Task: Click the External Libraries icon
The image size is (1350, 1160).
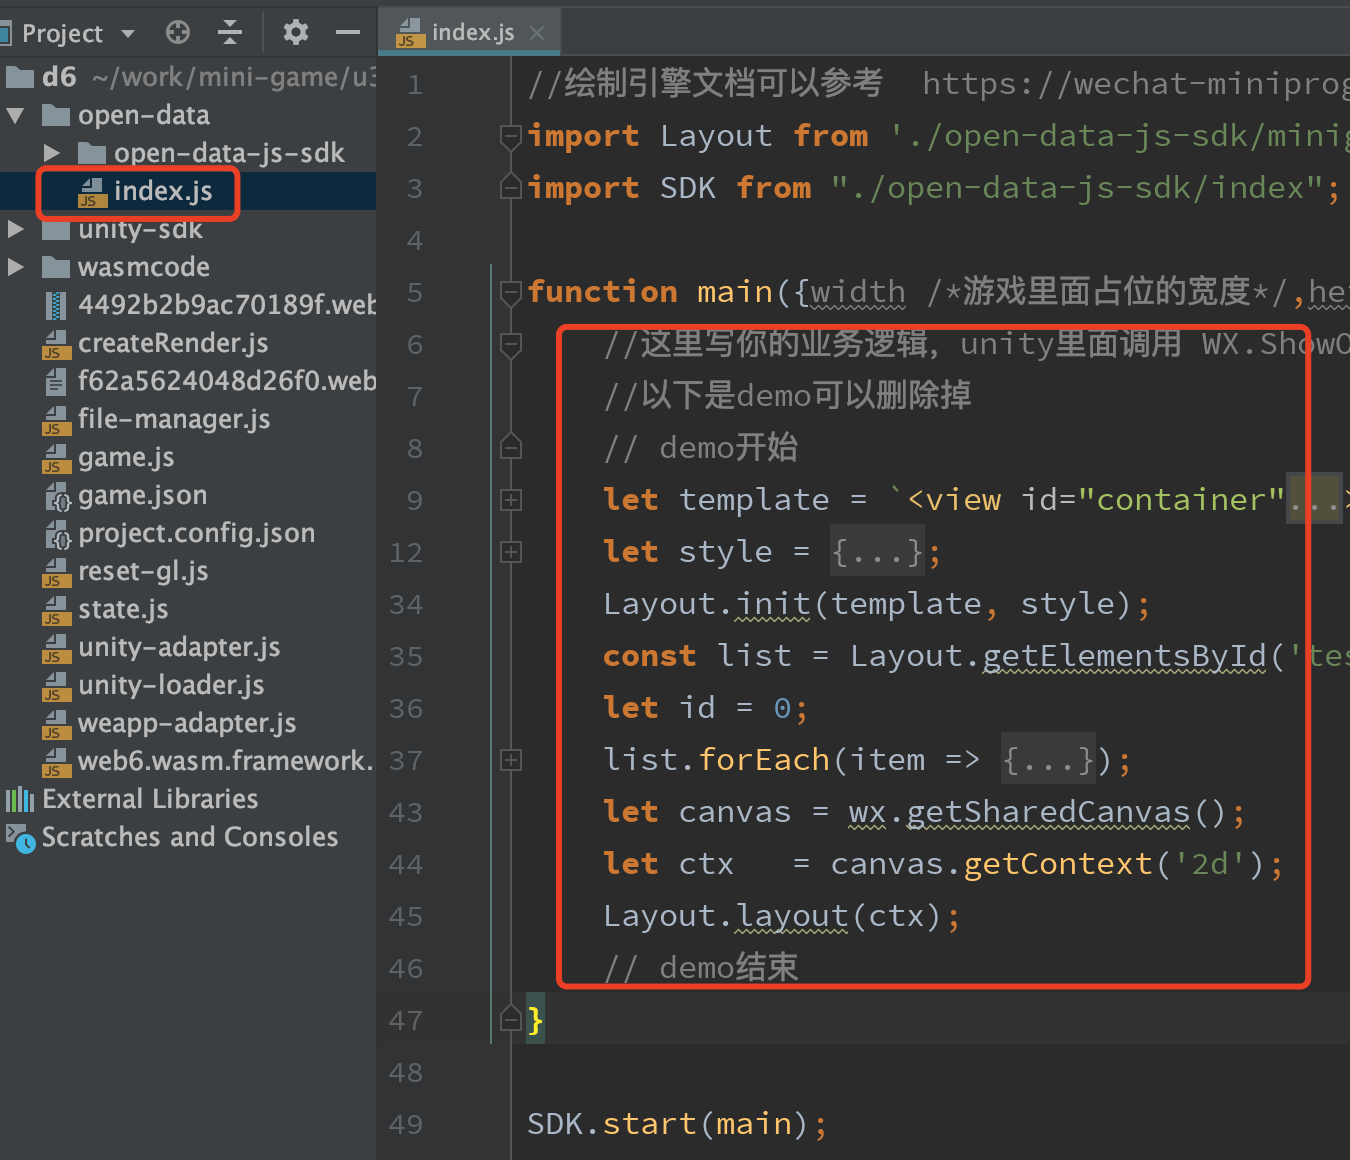Action: click(20, 799)
